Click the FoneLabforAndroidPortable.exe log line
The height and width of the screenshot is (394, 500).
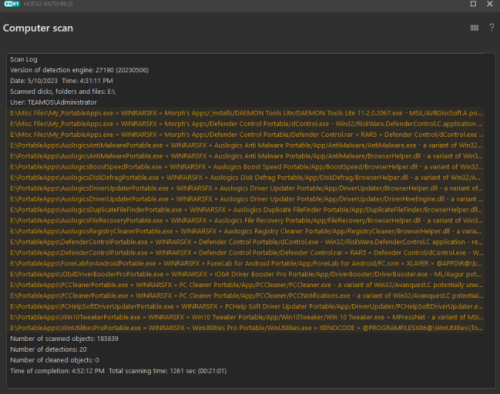click(x=246, y=263)
